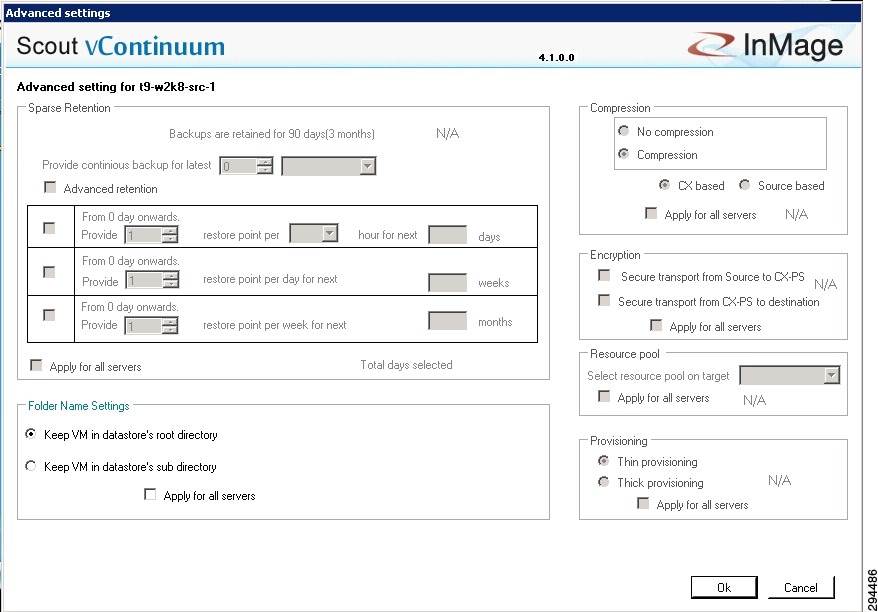Check Apply for all servers in Encryption group

(x=656, y=325)
